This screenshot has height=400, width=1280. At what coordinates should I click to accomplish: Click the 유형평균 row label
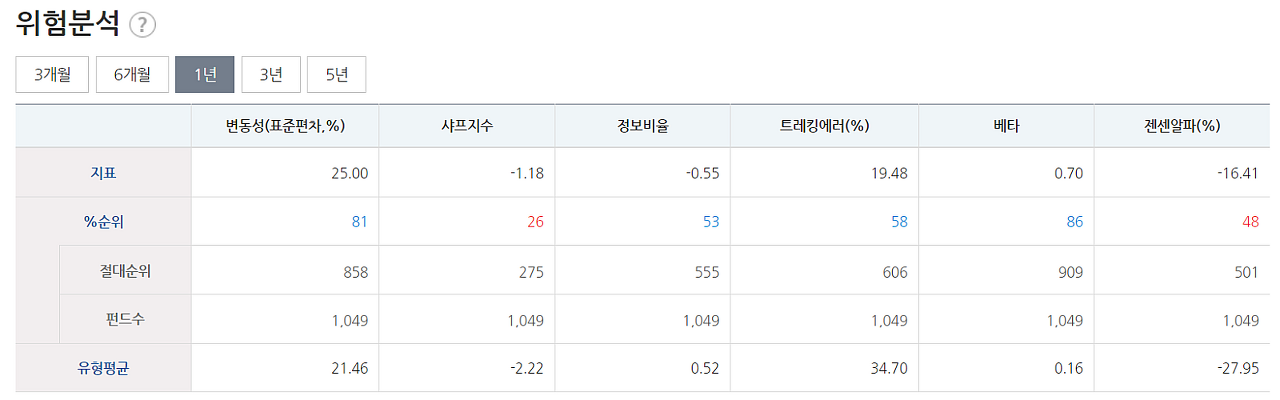tap(104, 368)
